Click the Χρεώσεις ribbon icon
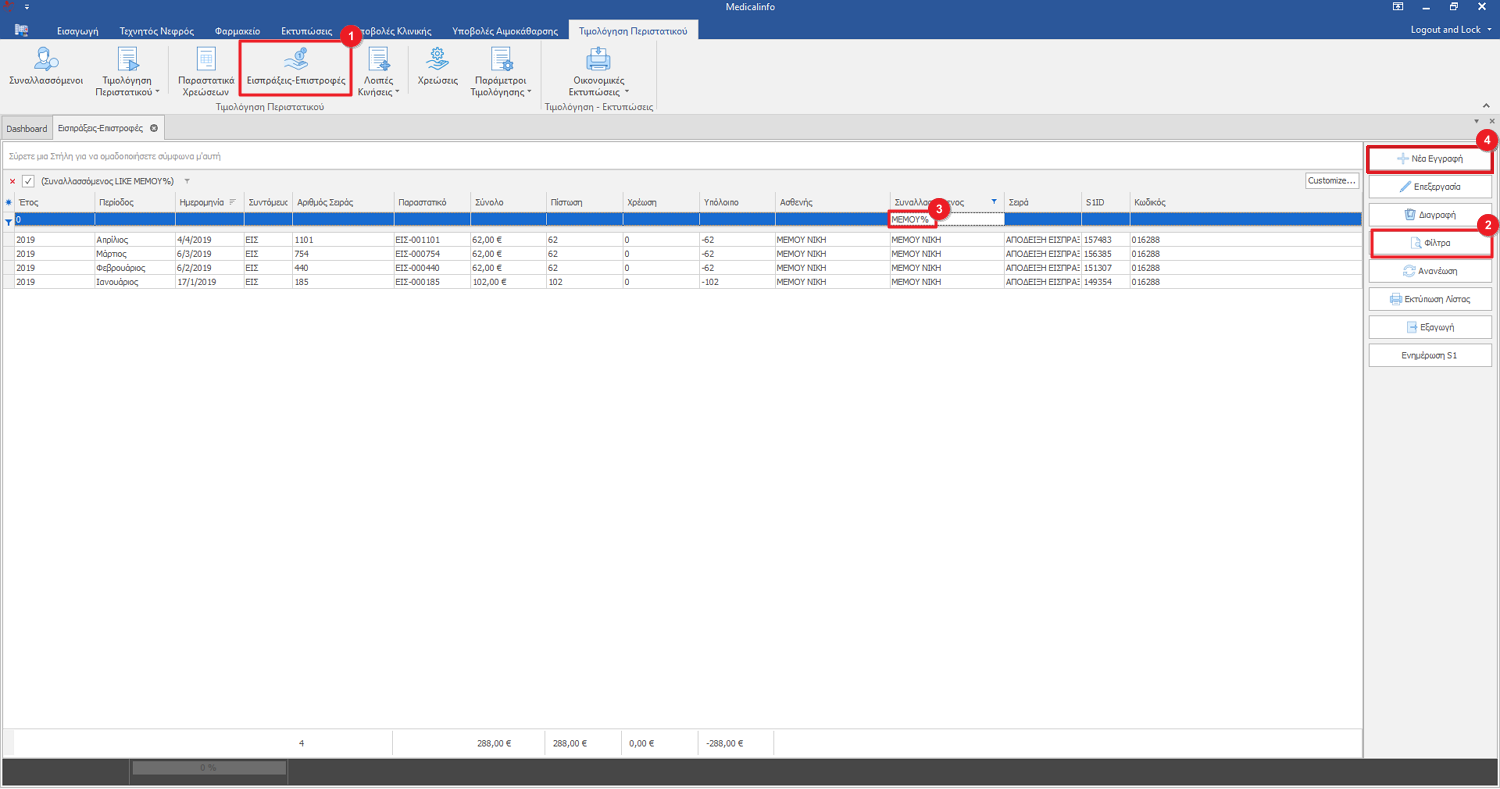The width and height of the screenshot is (1500, 789). (x=437, y=67)
